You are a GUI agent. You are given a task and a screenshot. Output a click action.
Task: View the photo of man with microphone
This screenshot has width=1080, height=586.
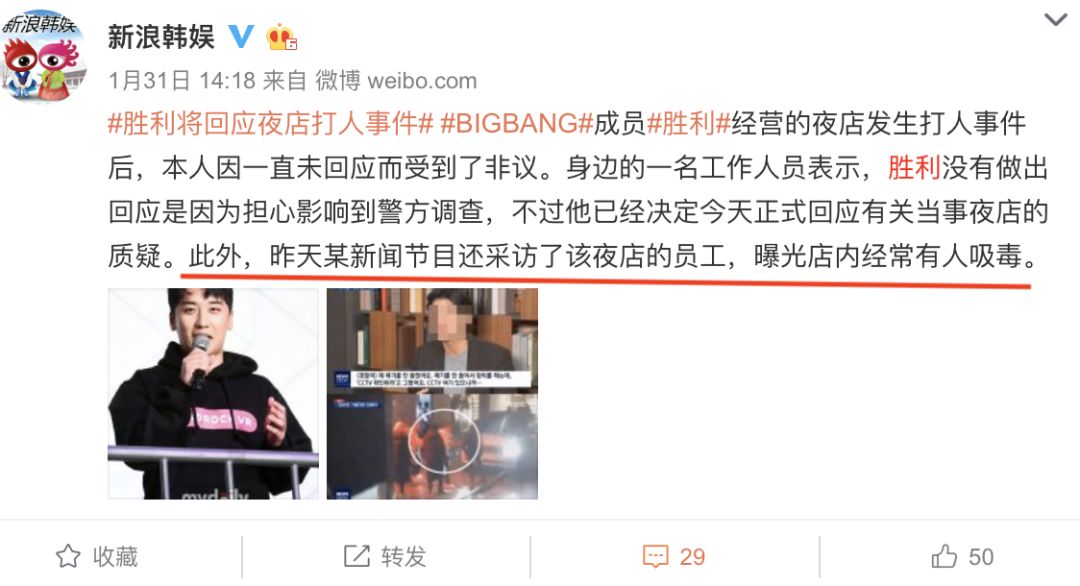coord(214,393)
